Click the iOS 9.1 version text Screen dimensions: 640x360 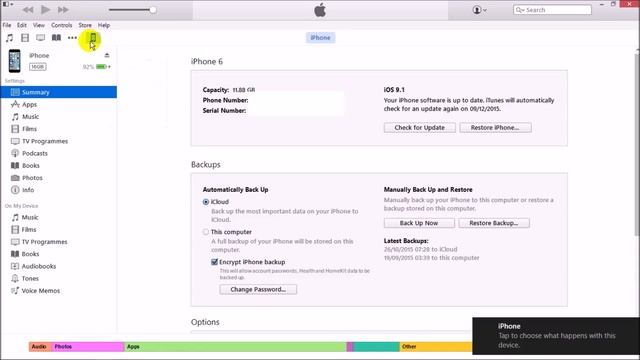pos(394,90)
